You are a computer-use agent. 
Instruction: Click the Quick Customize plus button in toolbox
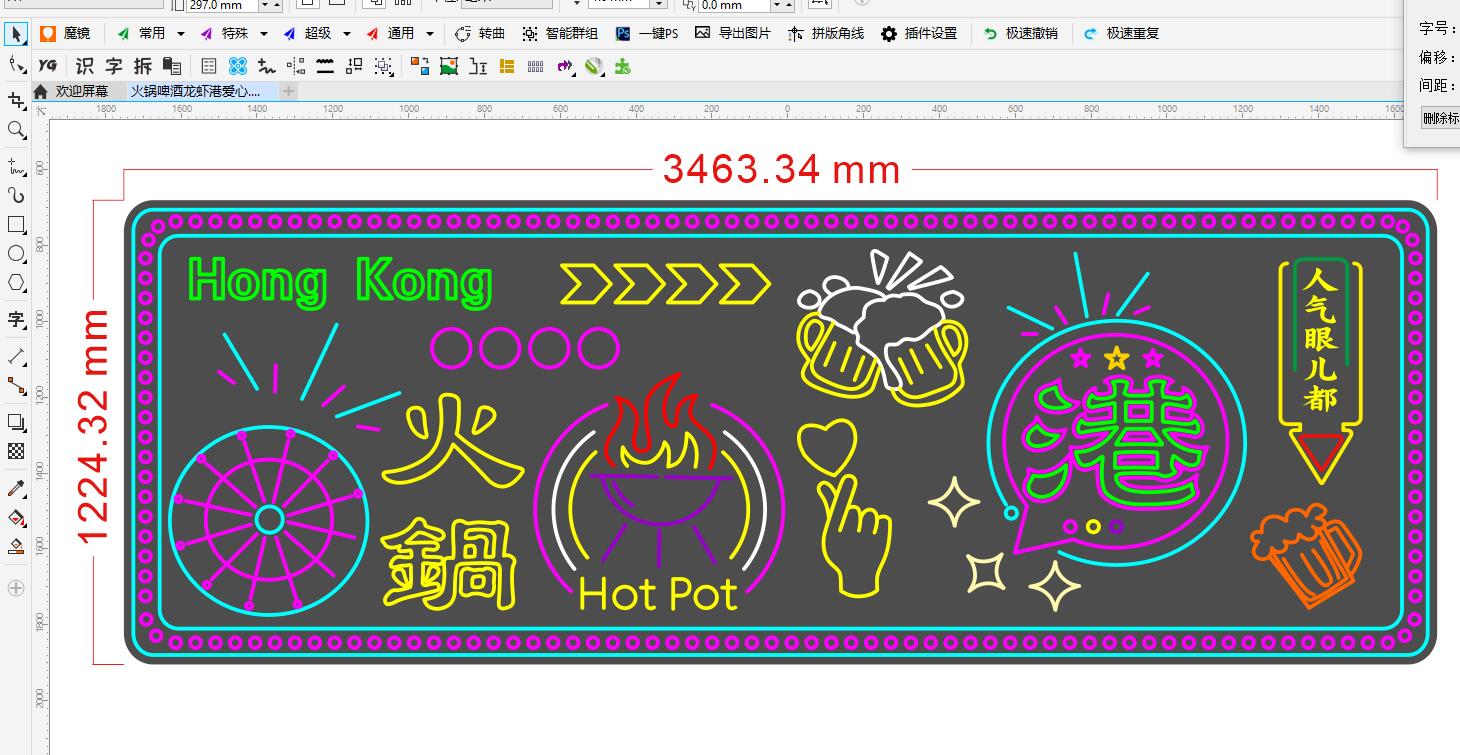[16, 588]
